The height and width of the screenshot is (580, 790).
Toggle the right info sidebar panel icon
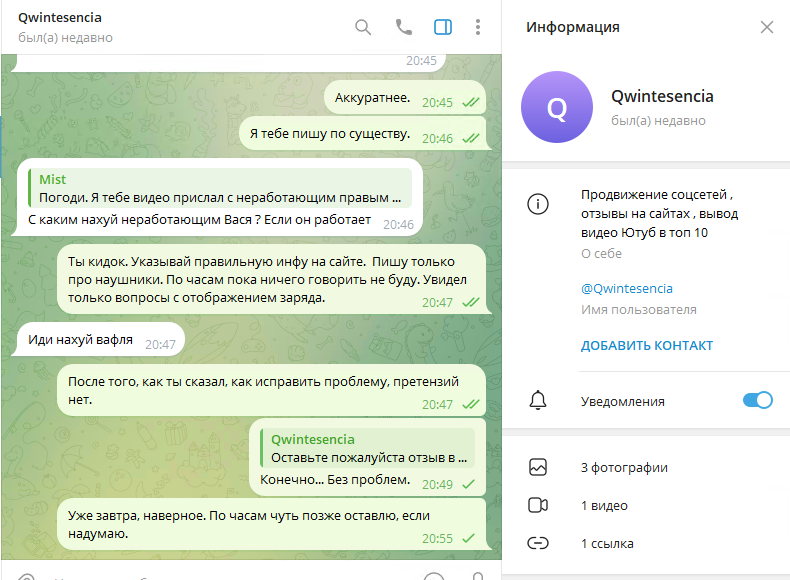click(443, 27)
